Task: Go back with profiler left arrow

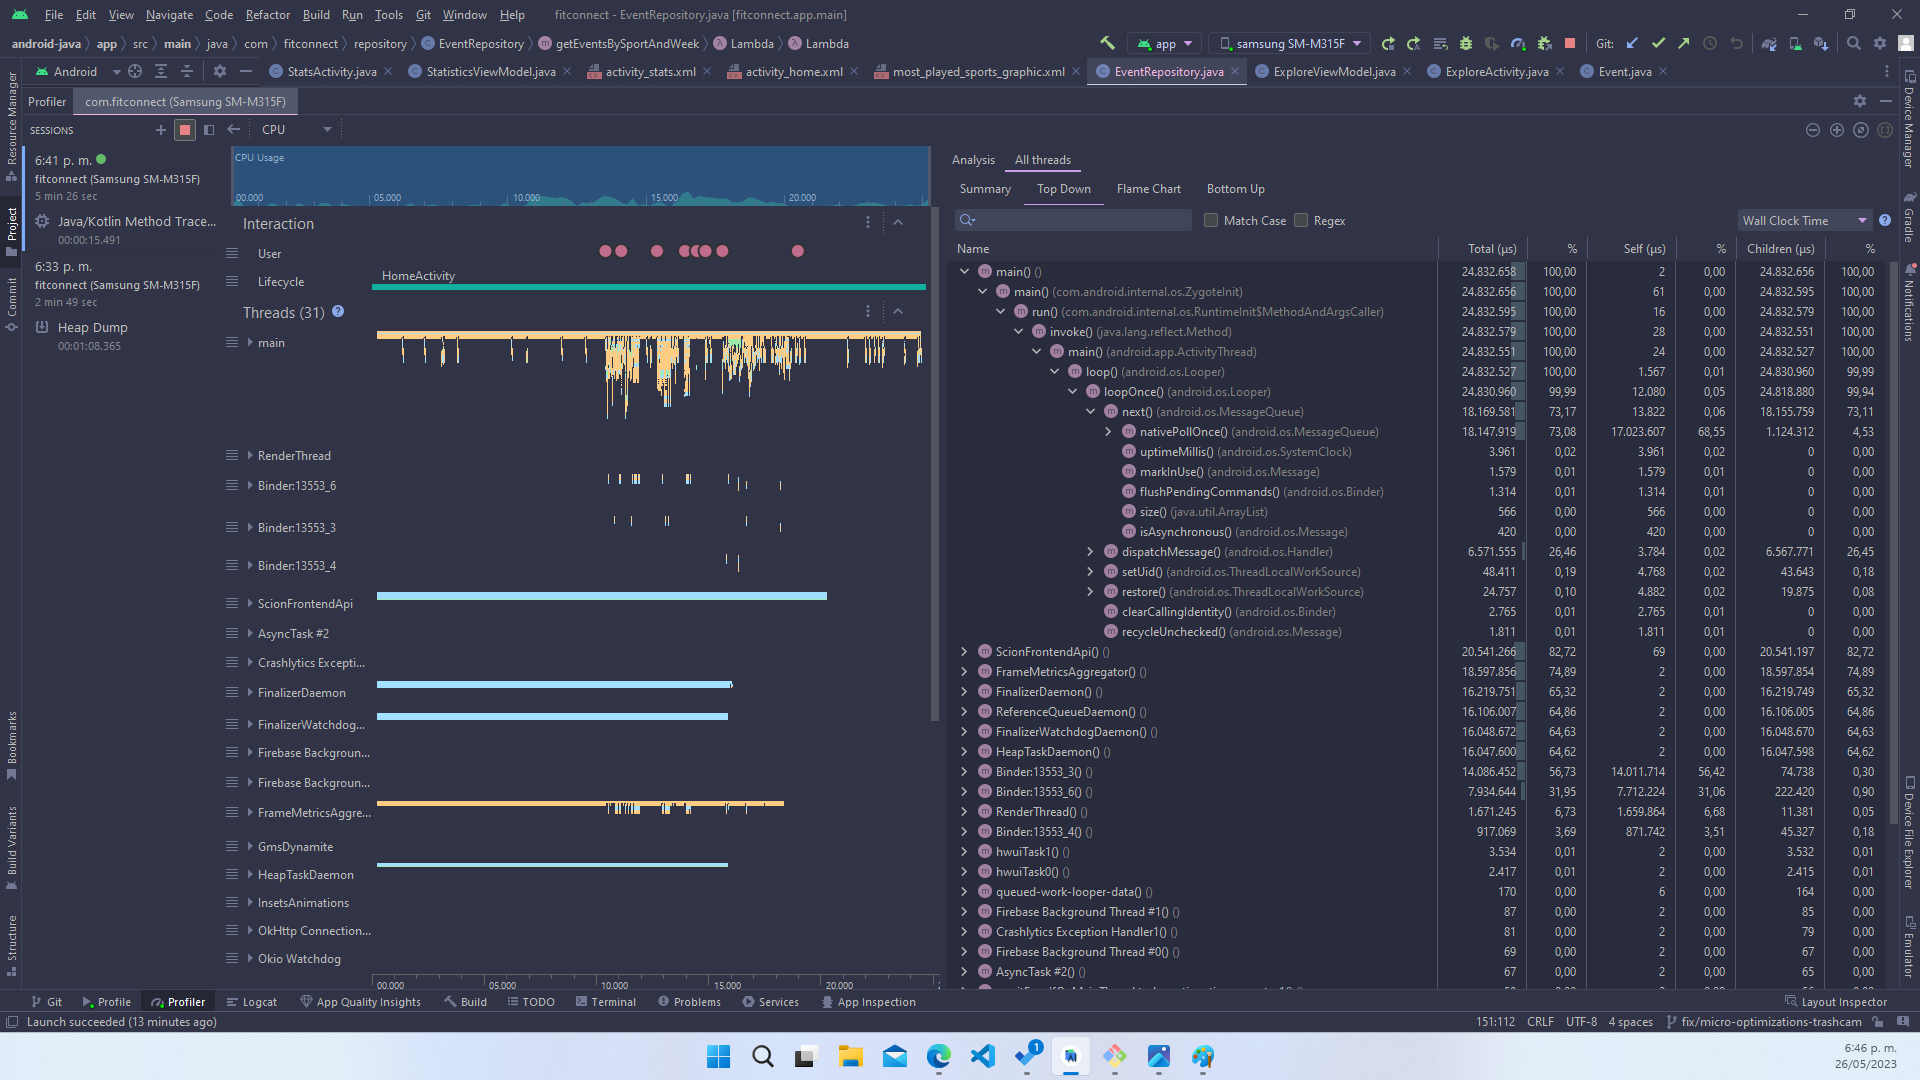Action: tap(233, 129)
